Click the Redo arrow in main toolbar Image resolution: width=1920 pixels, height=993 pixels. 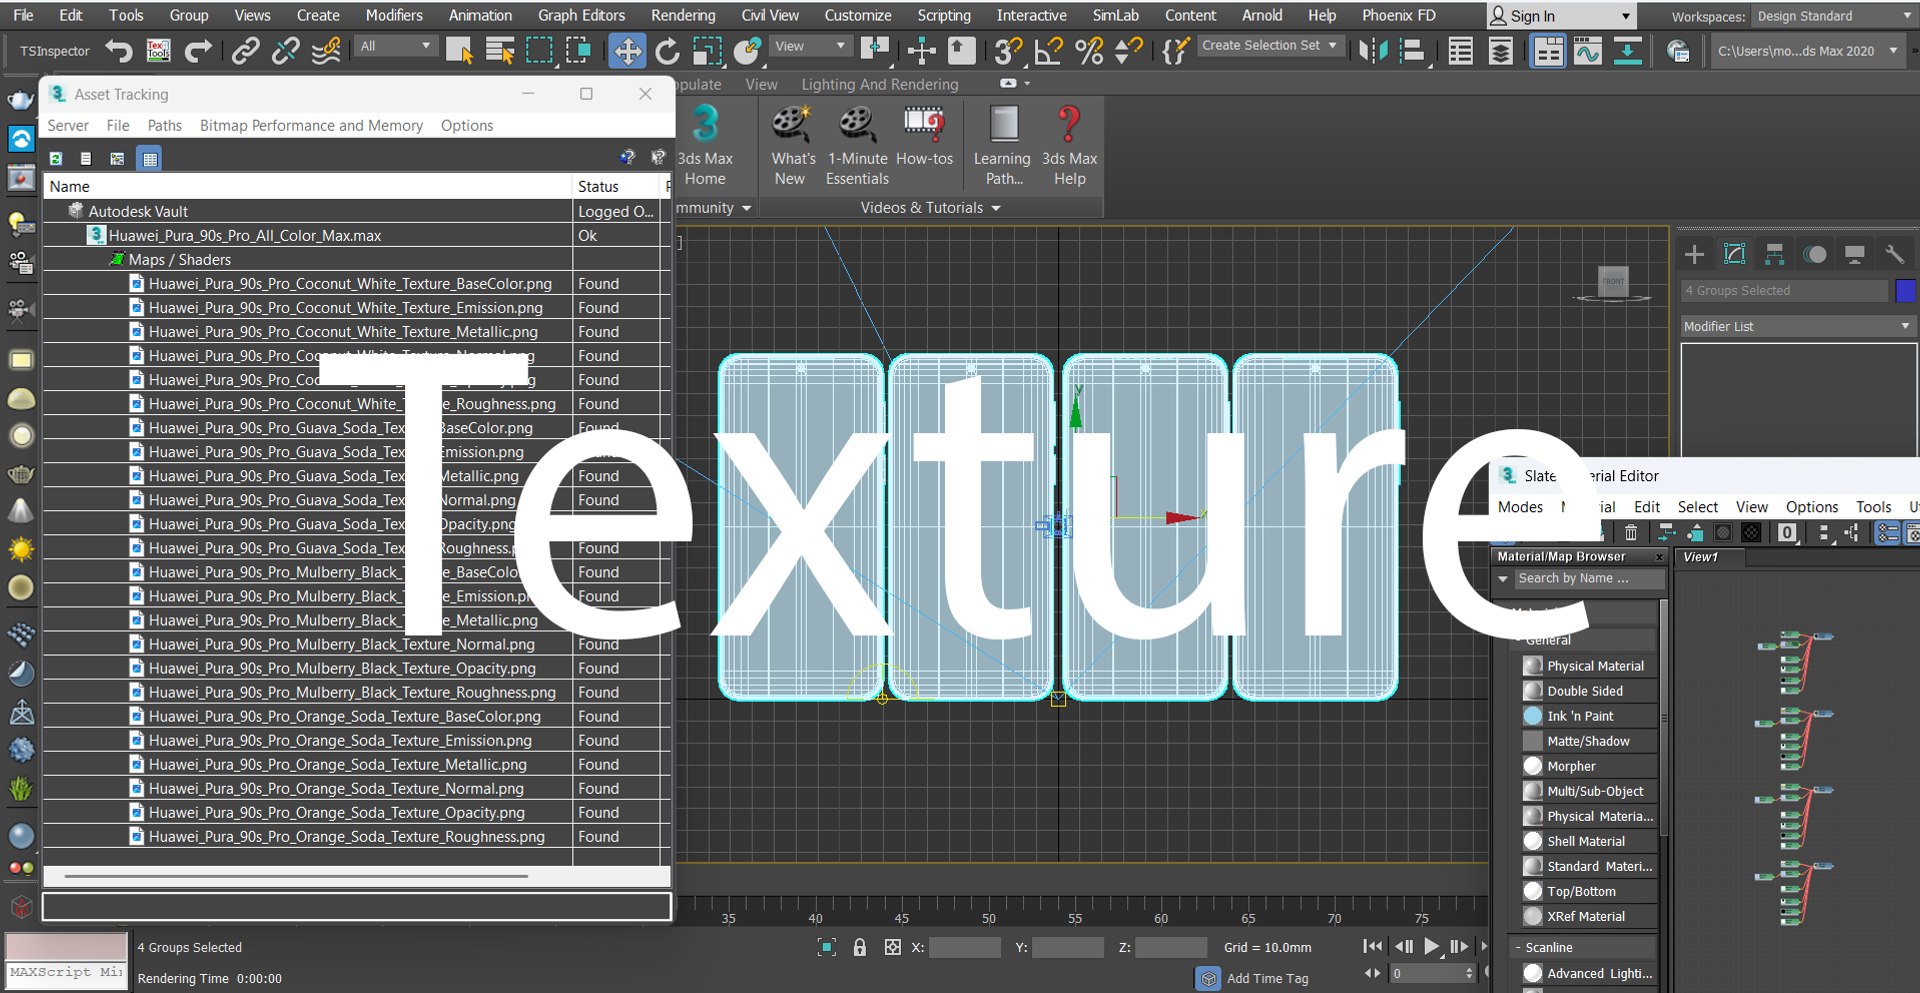click(x=198, y=50)
